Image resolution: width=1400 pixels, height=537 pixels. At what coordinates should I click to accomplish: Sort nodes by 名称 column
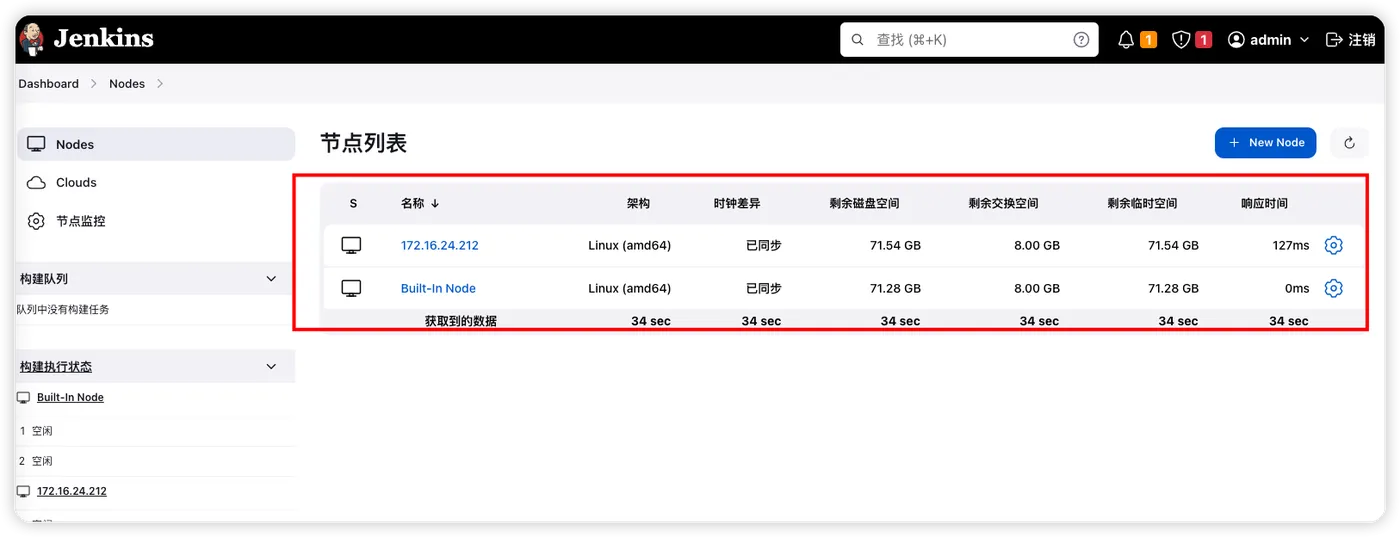[420, 204]
